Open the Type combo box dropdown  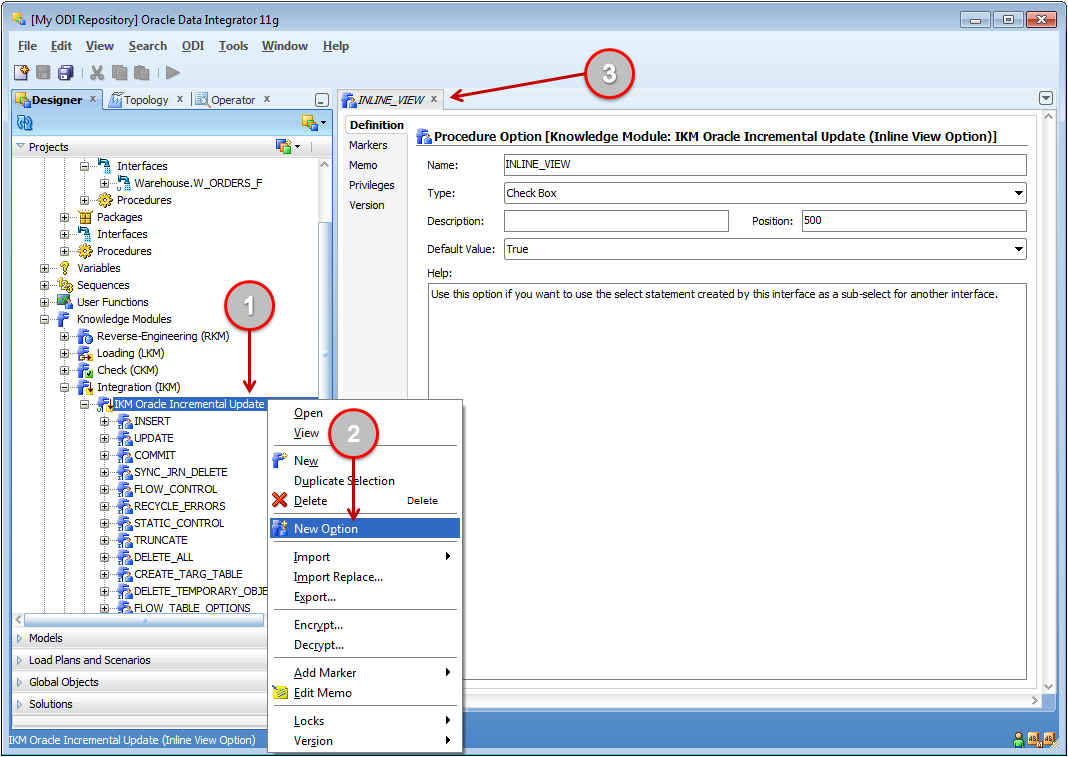[1018, 193]
